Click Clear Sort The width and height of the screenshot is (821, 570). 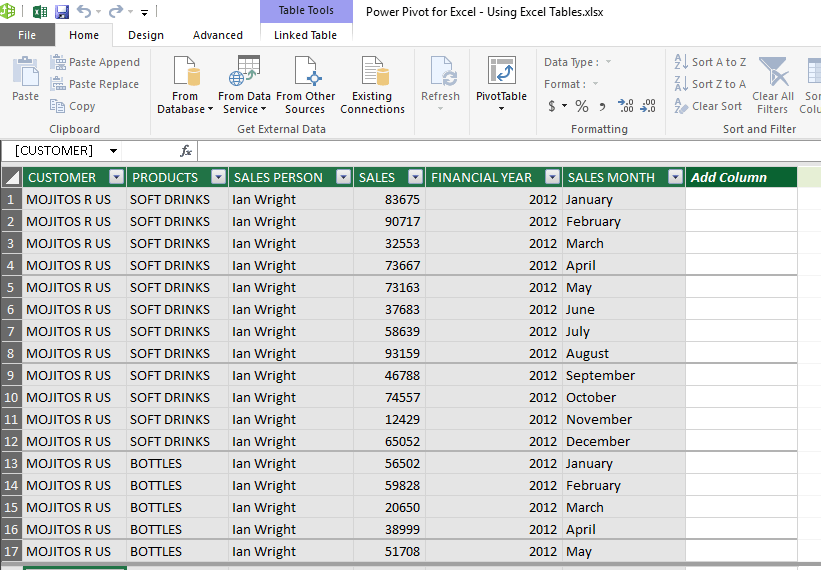[708, 106]
